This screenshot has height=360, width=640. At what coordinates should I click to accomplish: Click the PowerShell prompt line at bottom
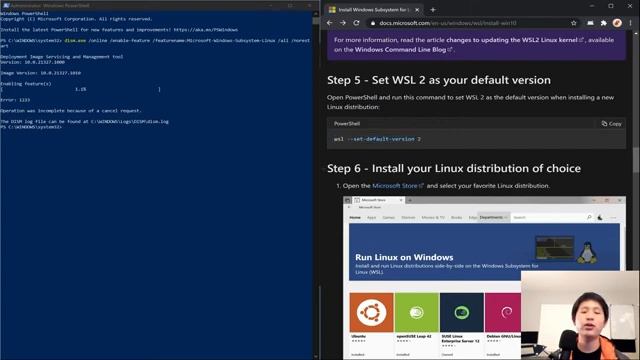(31, 127)
